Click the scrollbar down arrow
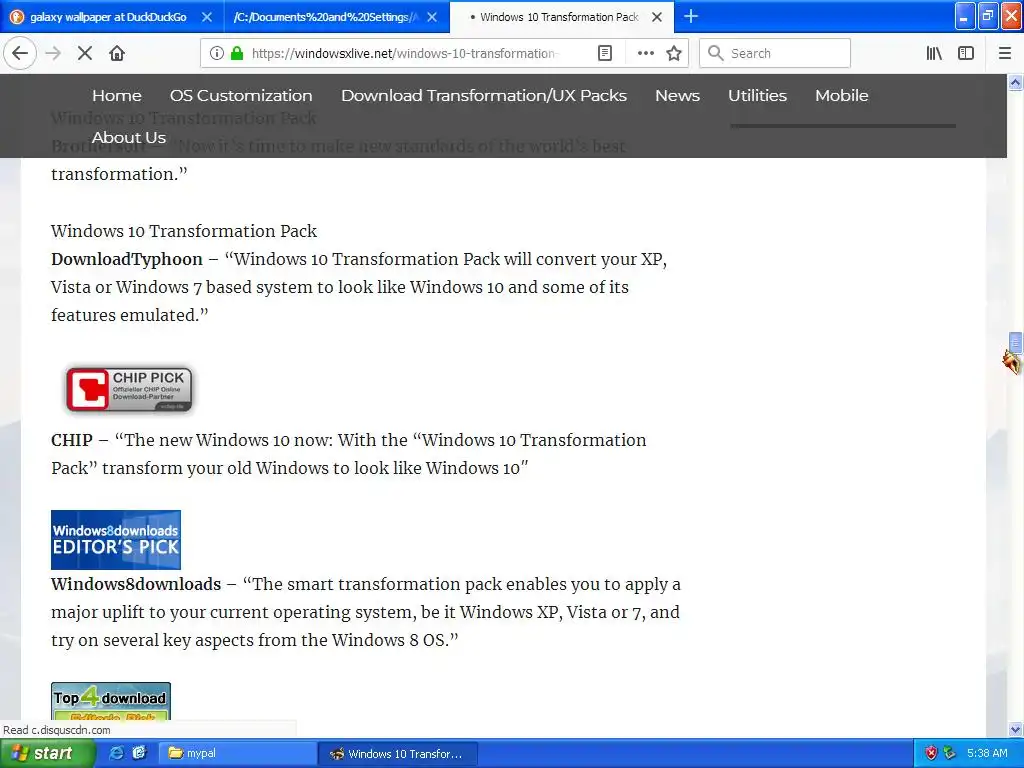 point(1015,729)
